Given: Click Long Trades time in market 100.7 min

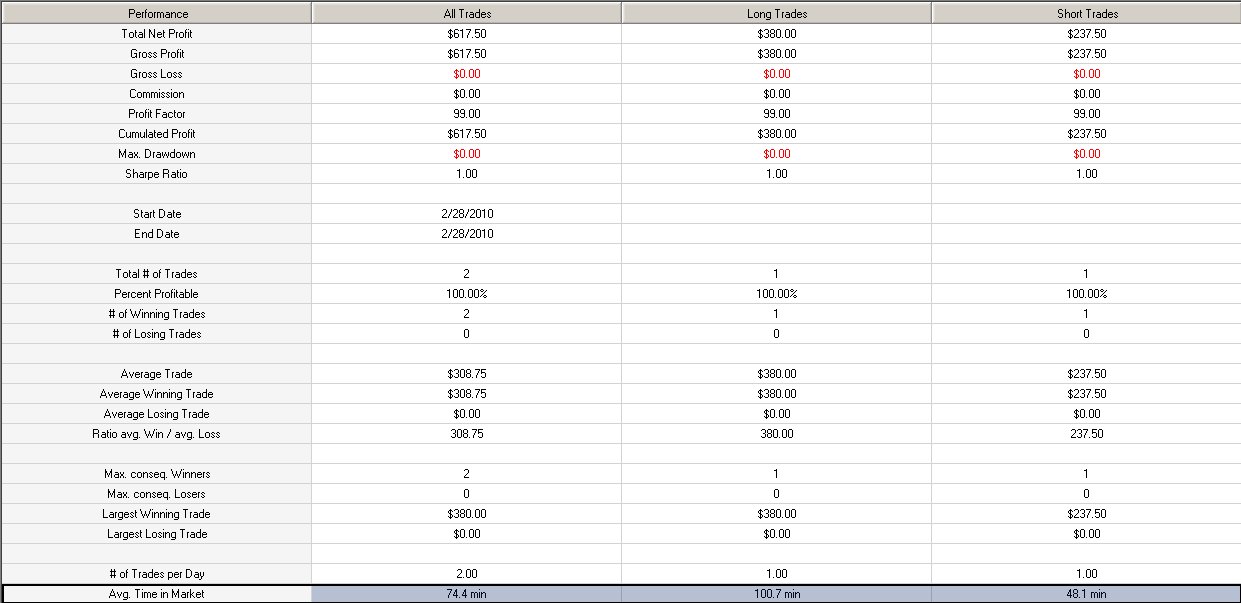Looking at the screenshot, I should (x=777, y=594).
